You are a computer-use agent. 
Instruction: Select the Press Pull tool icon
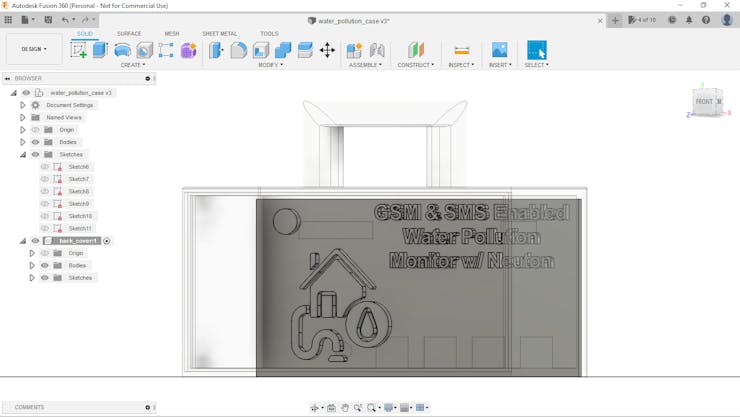[x=216, y=50]
